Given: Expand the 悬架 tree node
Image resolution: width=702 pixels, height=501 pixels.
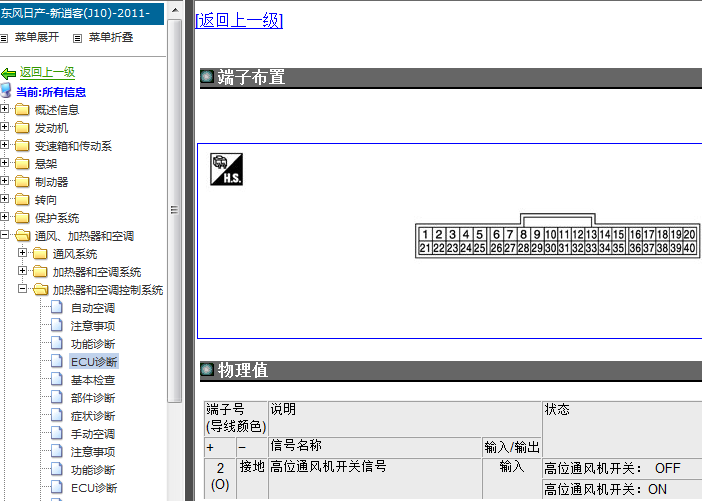Looking at the screenshot, I should click(x=4, y=163).
